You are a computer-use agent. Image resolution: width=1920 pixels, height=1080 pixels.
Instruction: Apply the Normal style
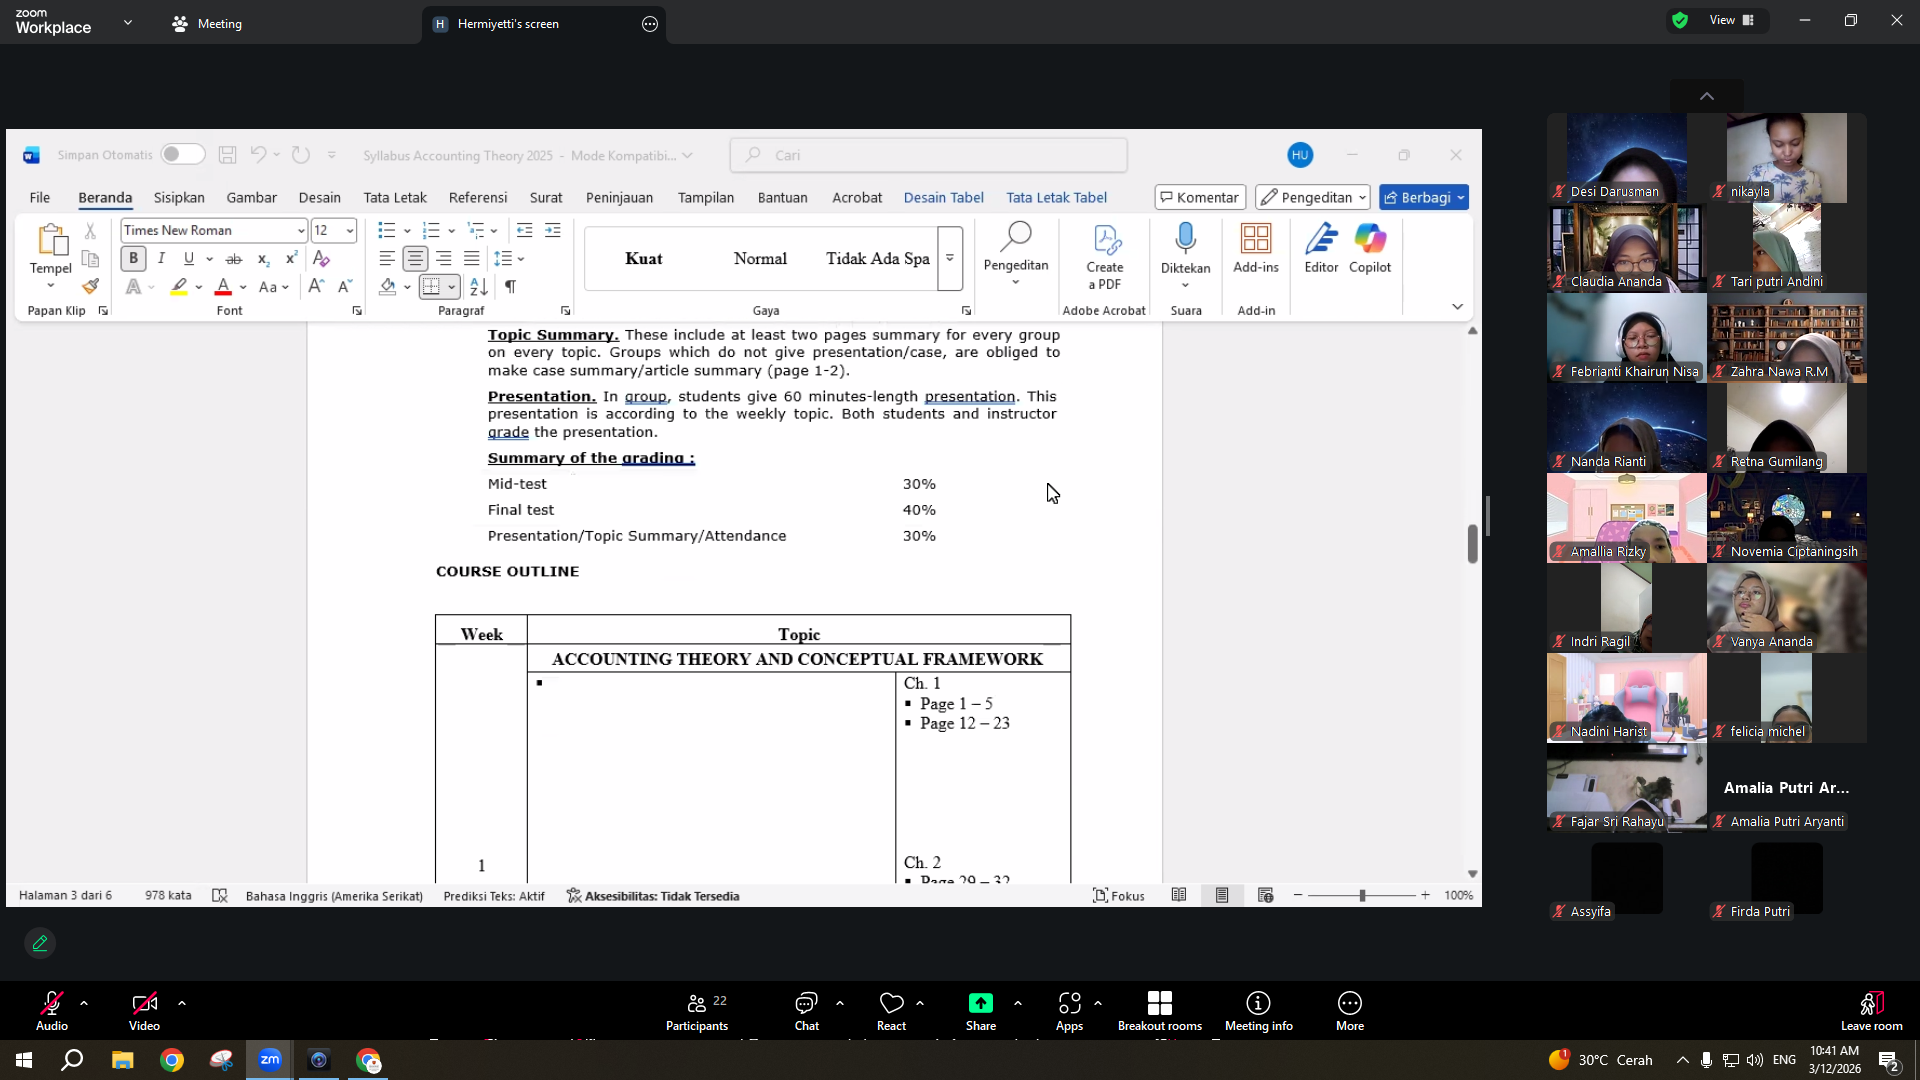point(760,258)
